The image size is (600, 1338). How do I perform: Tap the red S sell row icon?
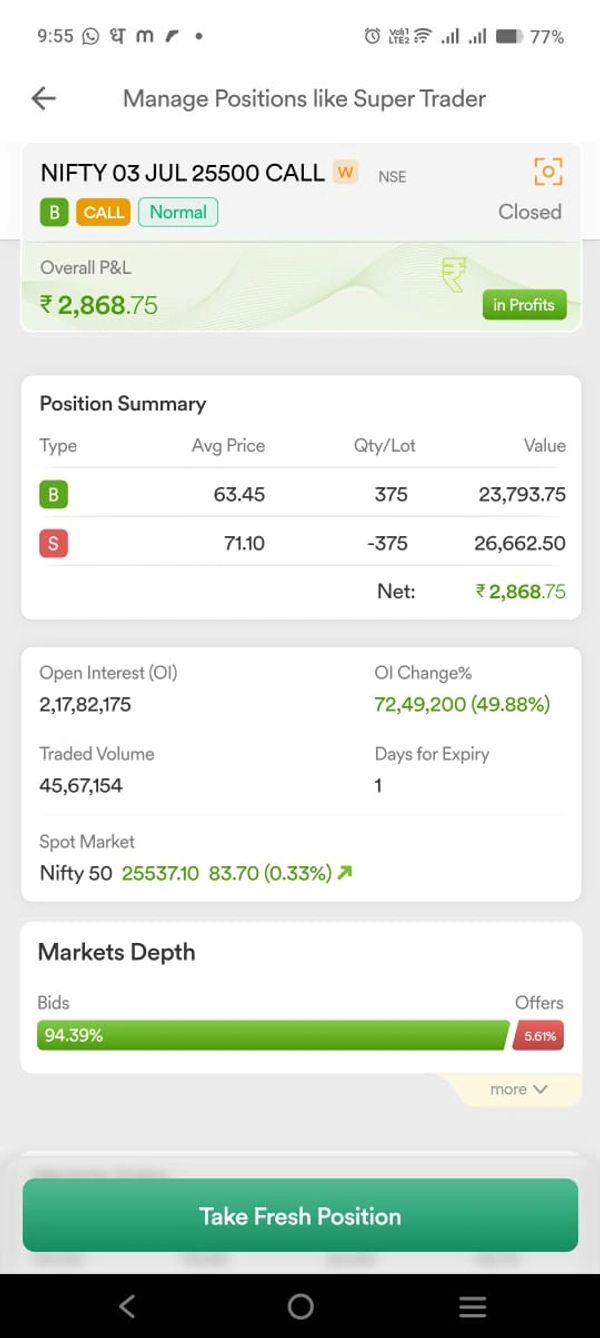54,544
